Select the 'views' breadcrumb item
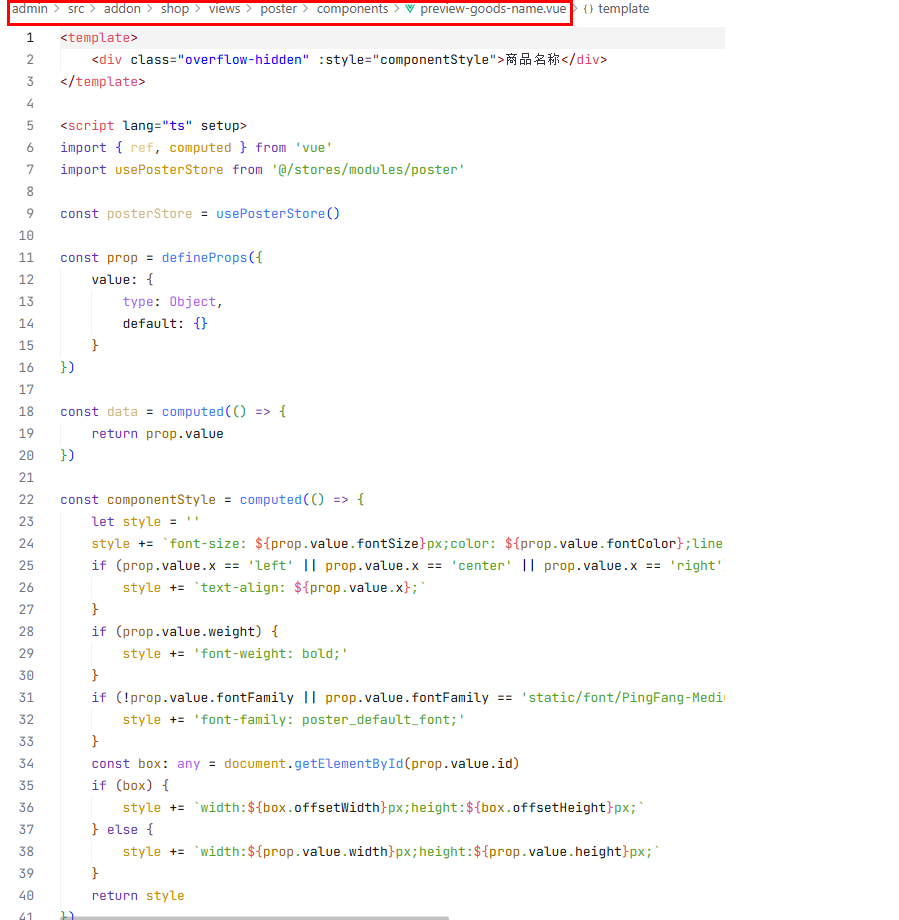The height and width of the screenshot is (920, 899). 224,9
